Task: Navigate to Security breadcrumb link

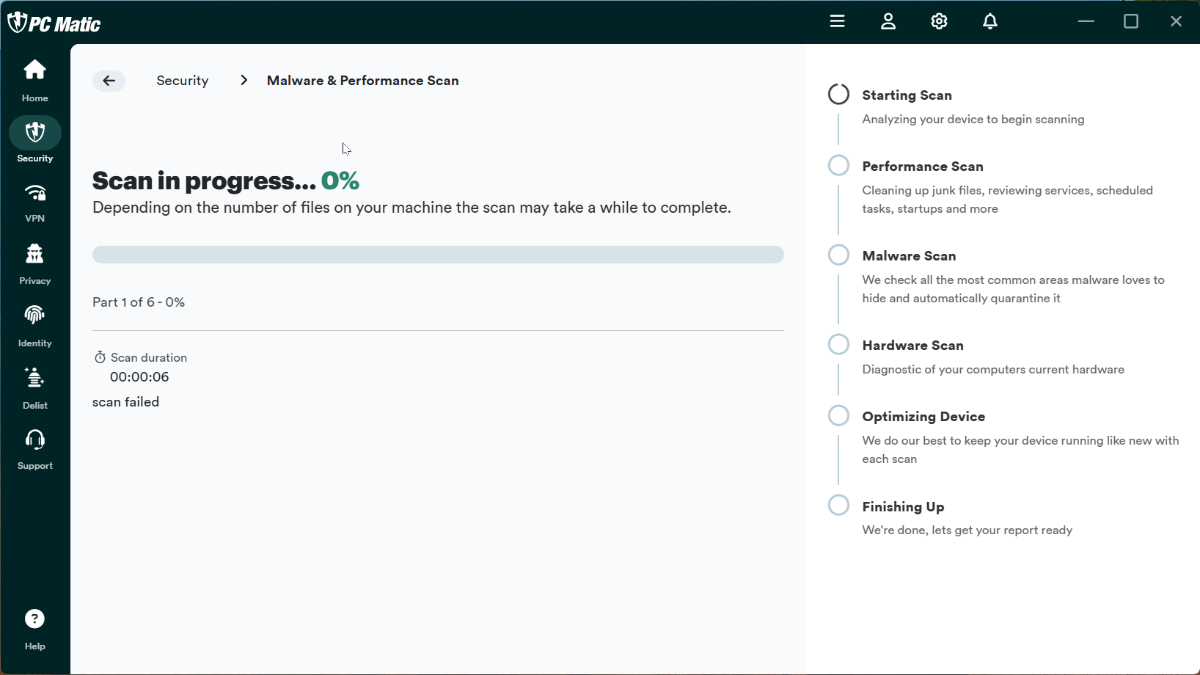Action: (x=182, y=81)
